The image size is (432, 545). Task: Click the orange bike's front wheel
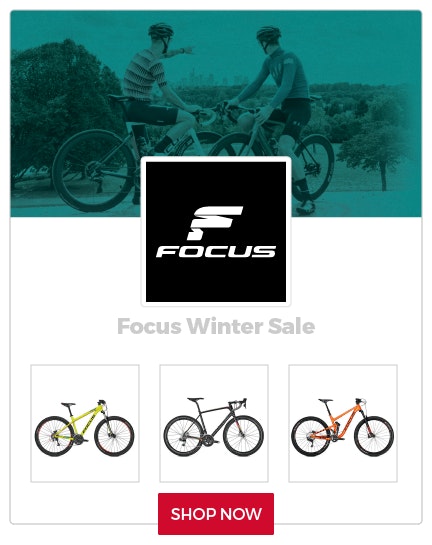point(374,436)
